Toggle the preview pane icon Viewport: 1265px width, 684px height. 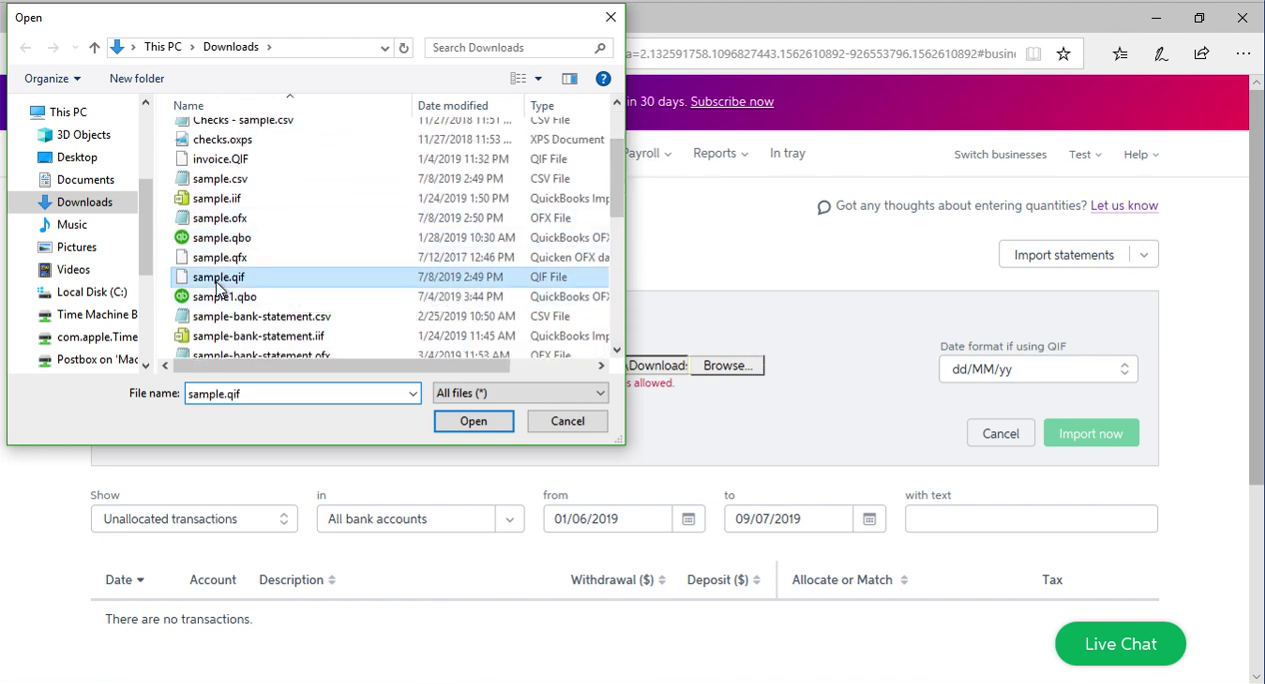click(x=569, y=79)
